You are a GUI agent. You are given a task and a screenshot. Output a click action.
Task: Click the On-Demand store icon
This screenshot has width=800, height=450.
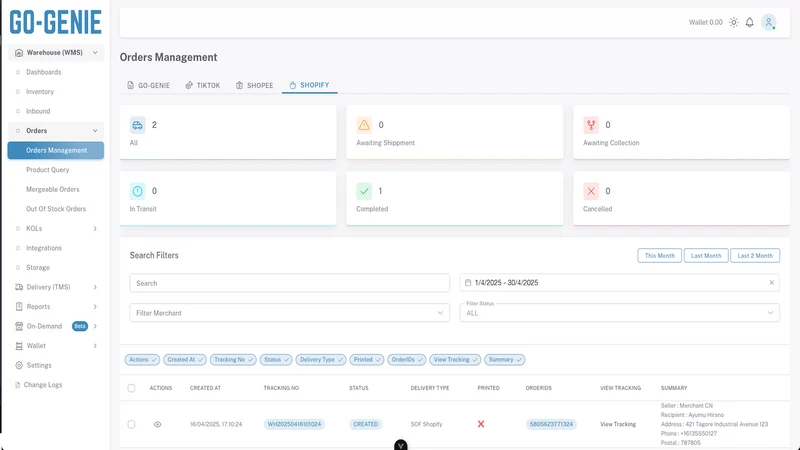coord(19,326)
